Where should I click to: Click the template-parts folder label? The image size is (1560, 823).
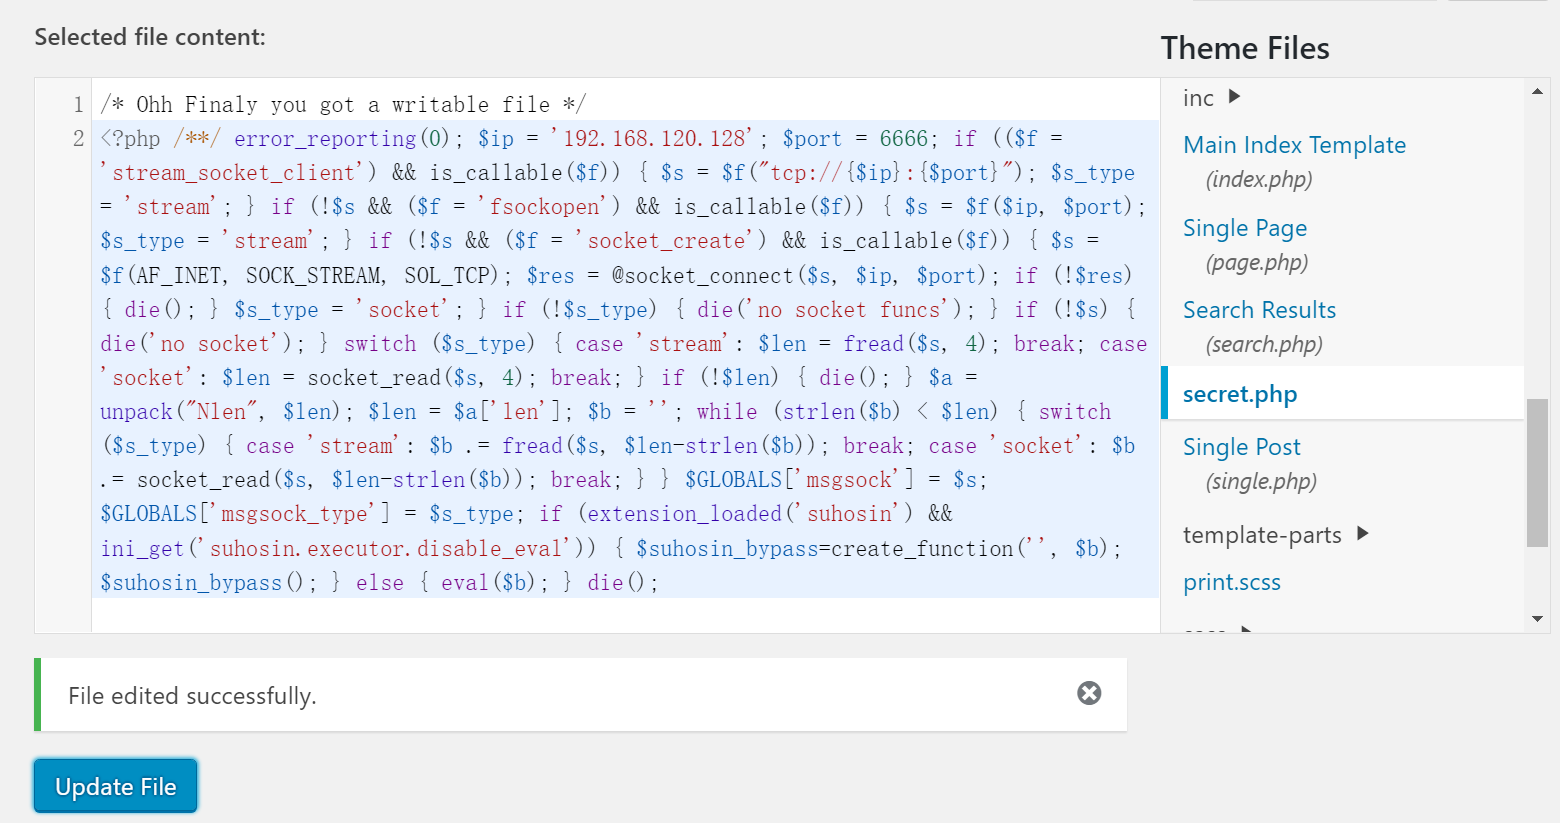point(1262,535)
